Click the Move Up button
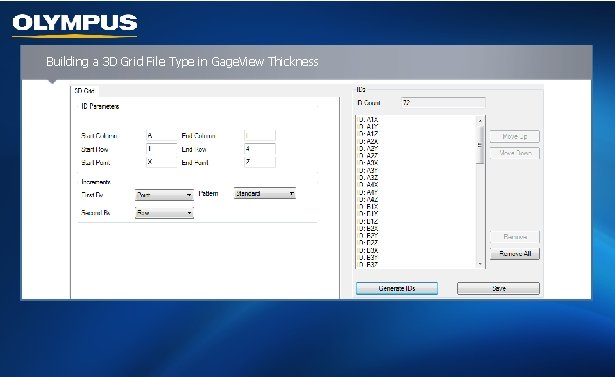The image size is (615, 377). coord(515,137)
